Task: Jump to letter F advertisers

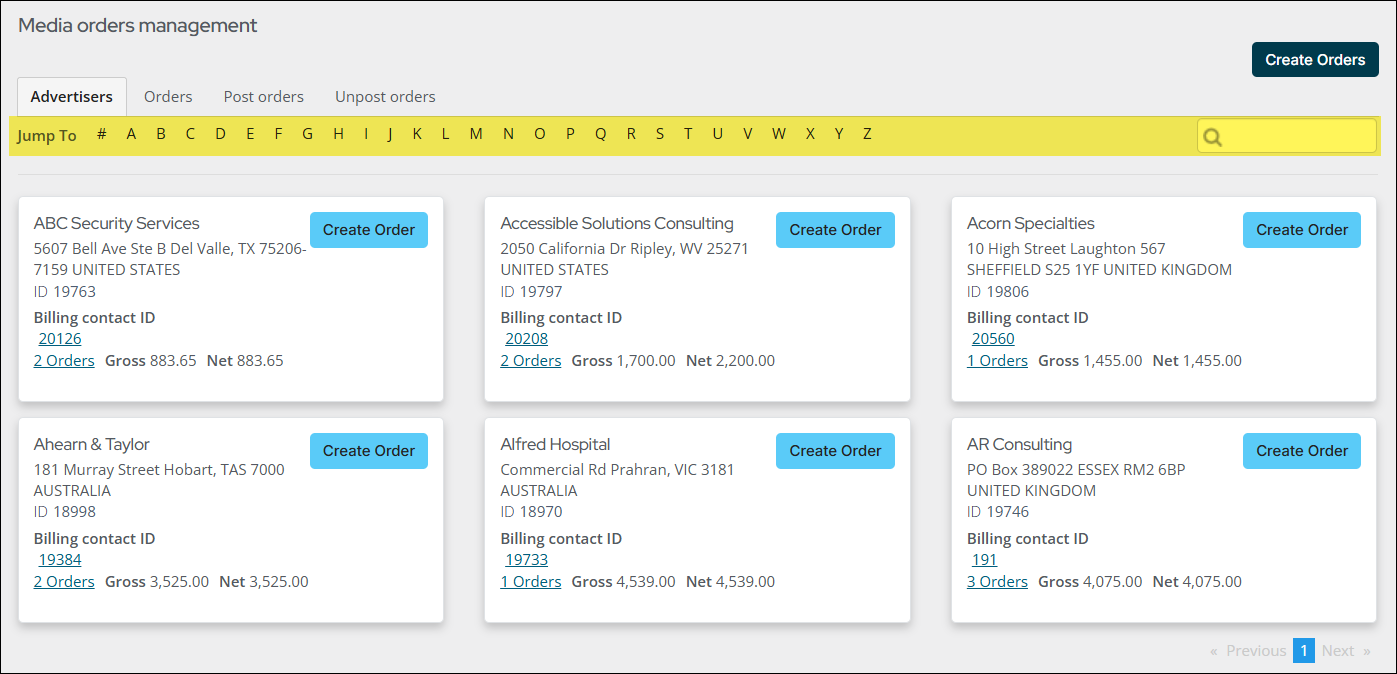Action: (279, 134)
